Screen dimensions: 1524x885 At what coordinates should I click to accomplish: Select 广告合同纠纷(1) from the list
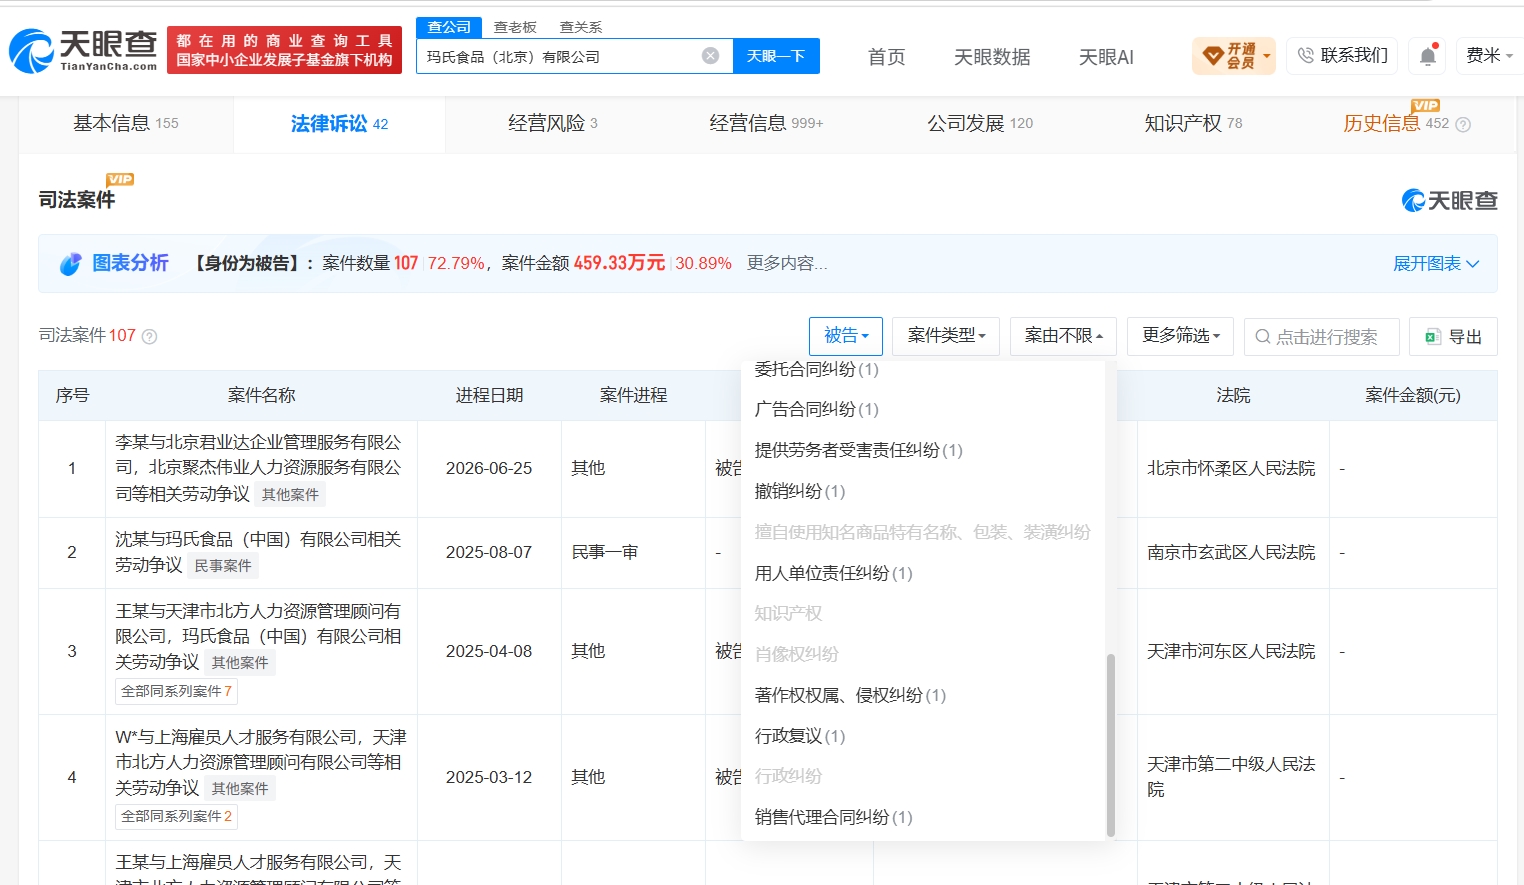[x=816, y=409]
